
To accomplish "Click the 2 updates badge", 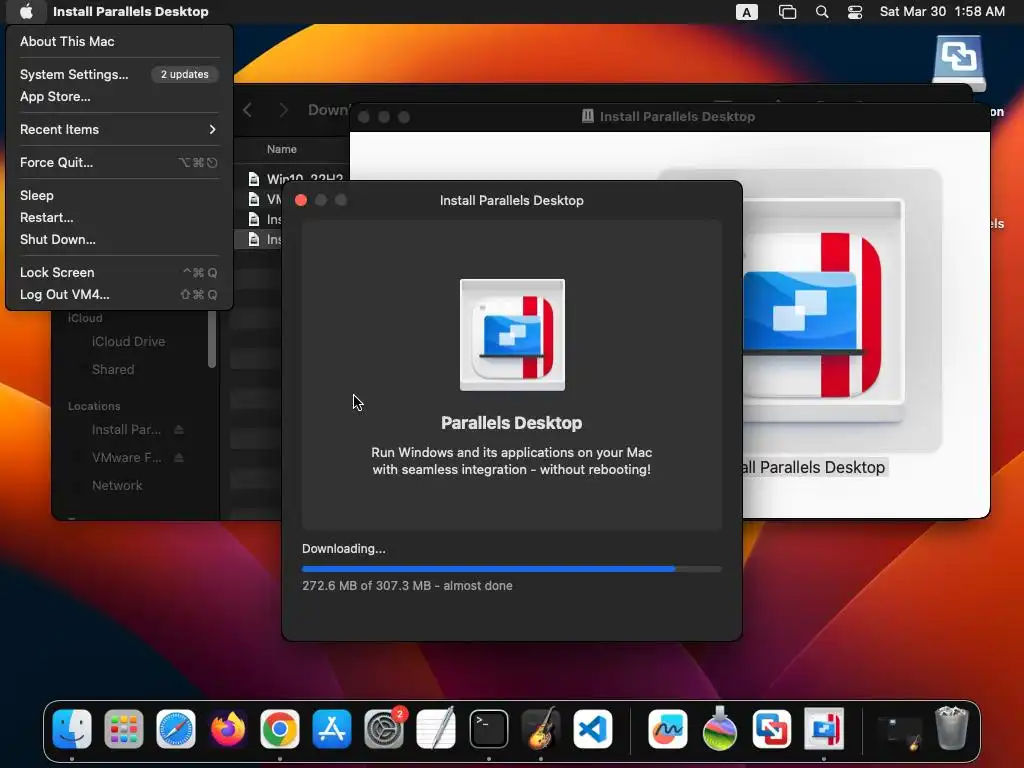I will click(x=185, y=74).
